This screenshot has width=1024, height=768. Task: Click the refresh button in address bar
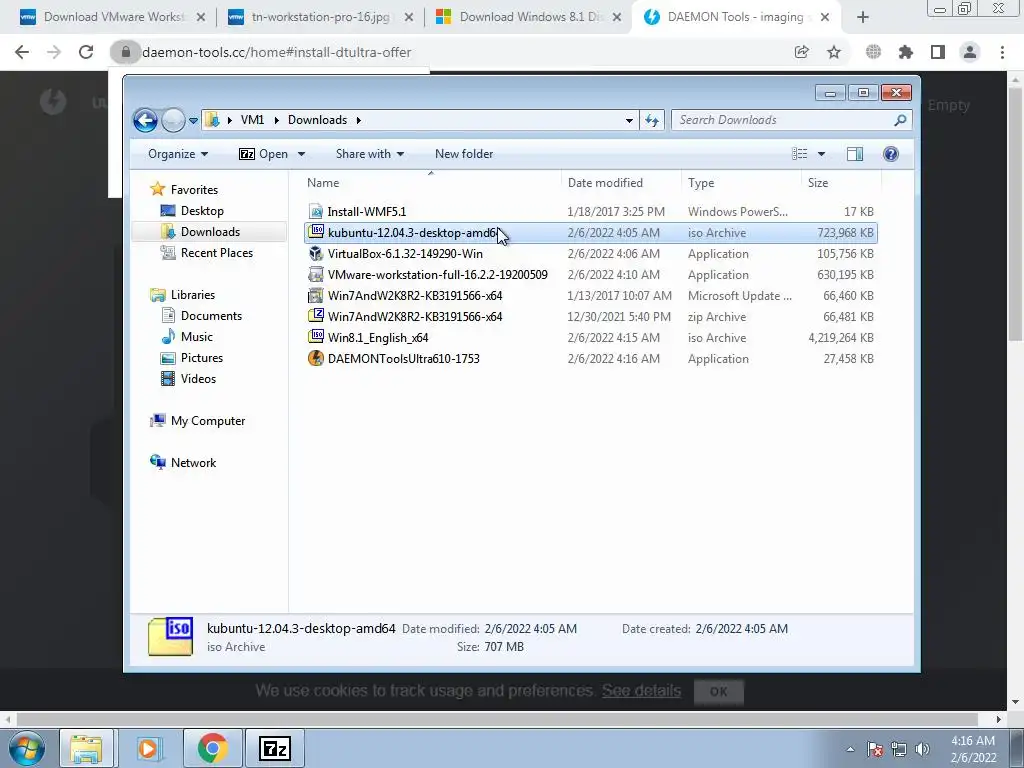[x=652, y=120]
